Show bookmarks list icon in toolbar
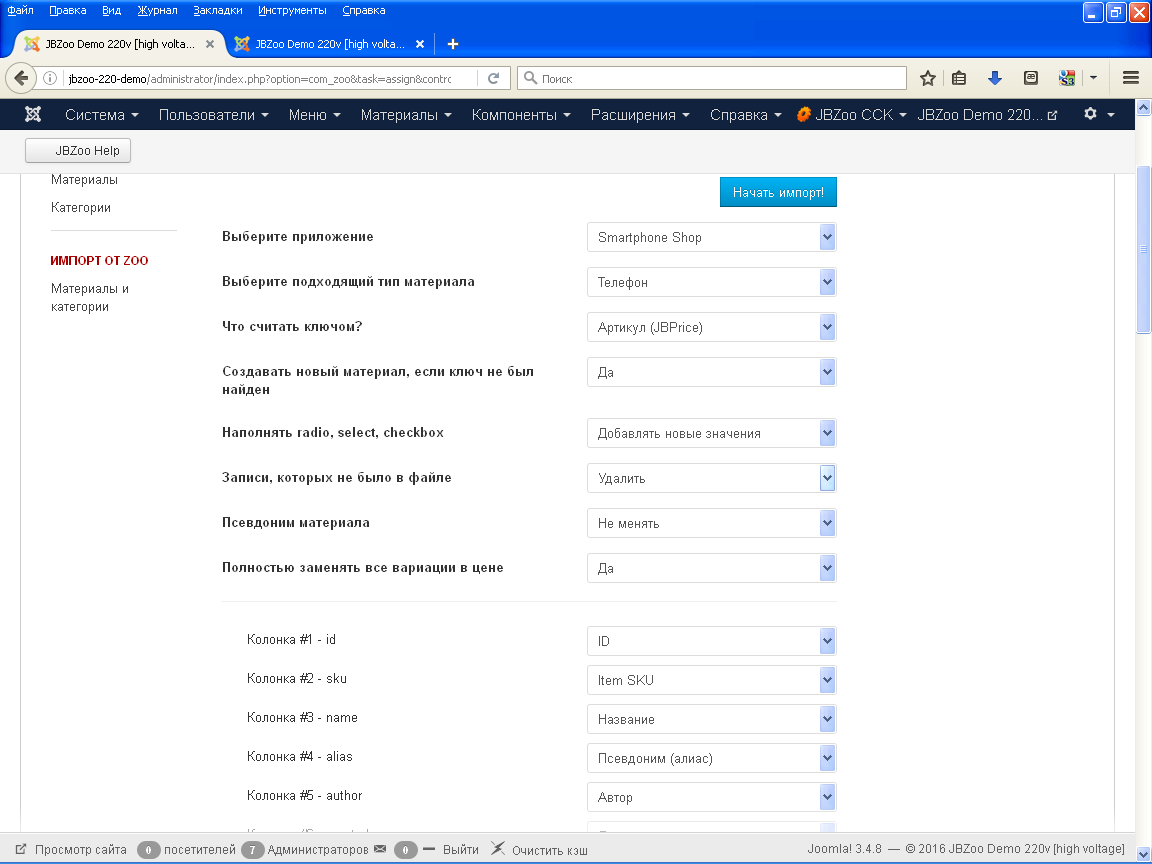1152x864 pixels. tap(959, 78)
